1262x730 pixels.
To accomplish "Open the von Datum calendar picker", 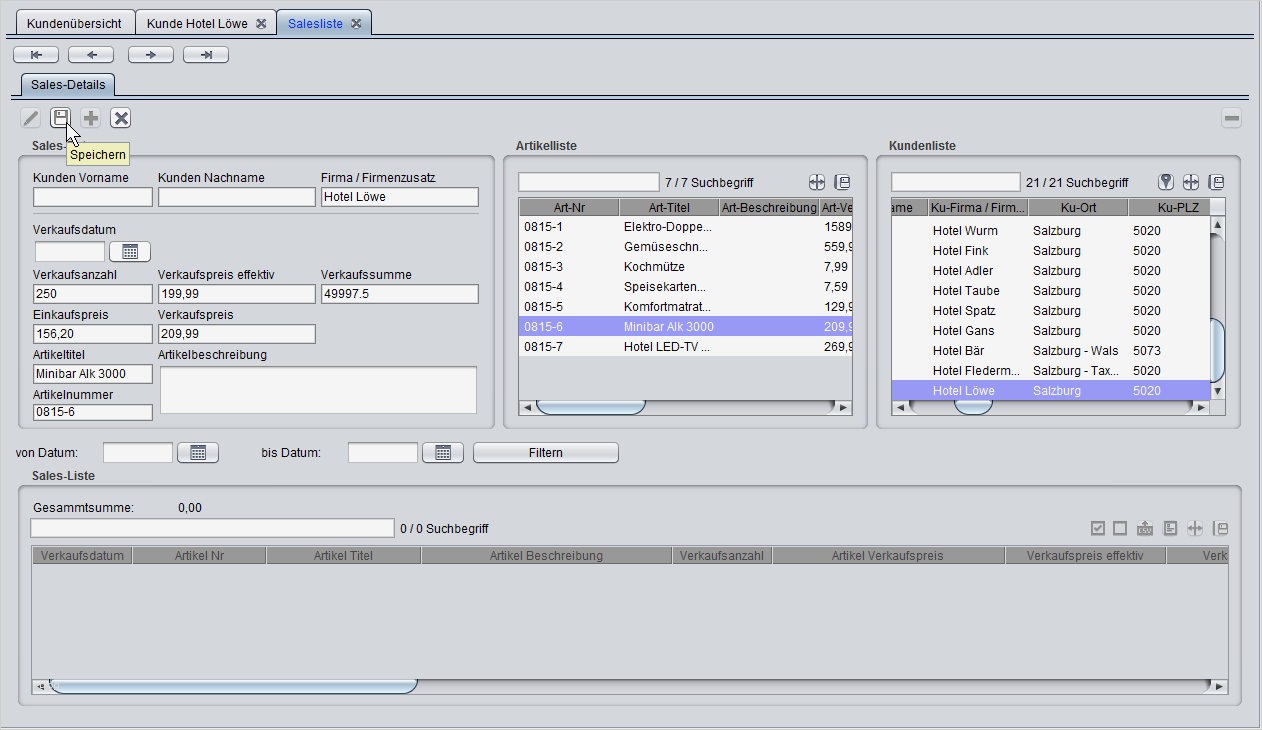I will tap(198, 452).
